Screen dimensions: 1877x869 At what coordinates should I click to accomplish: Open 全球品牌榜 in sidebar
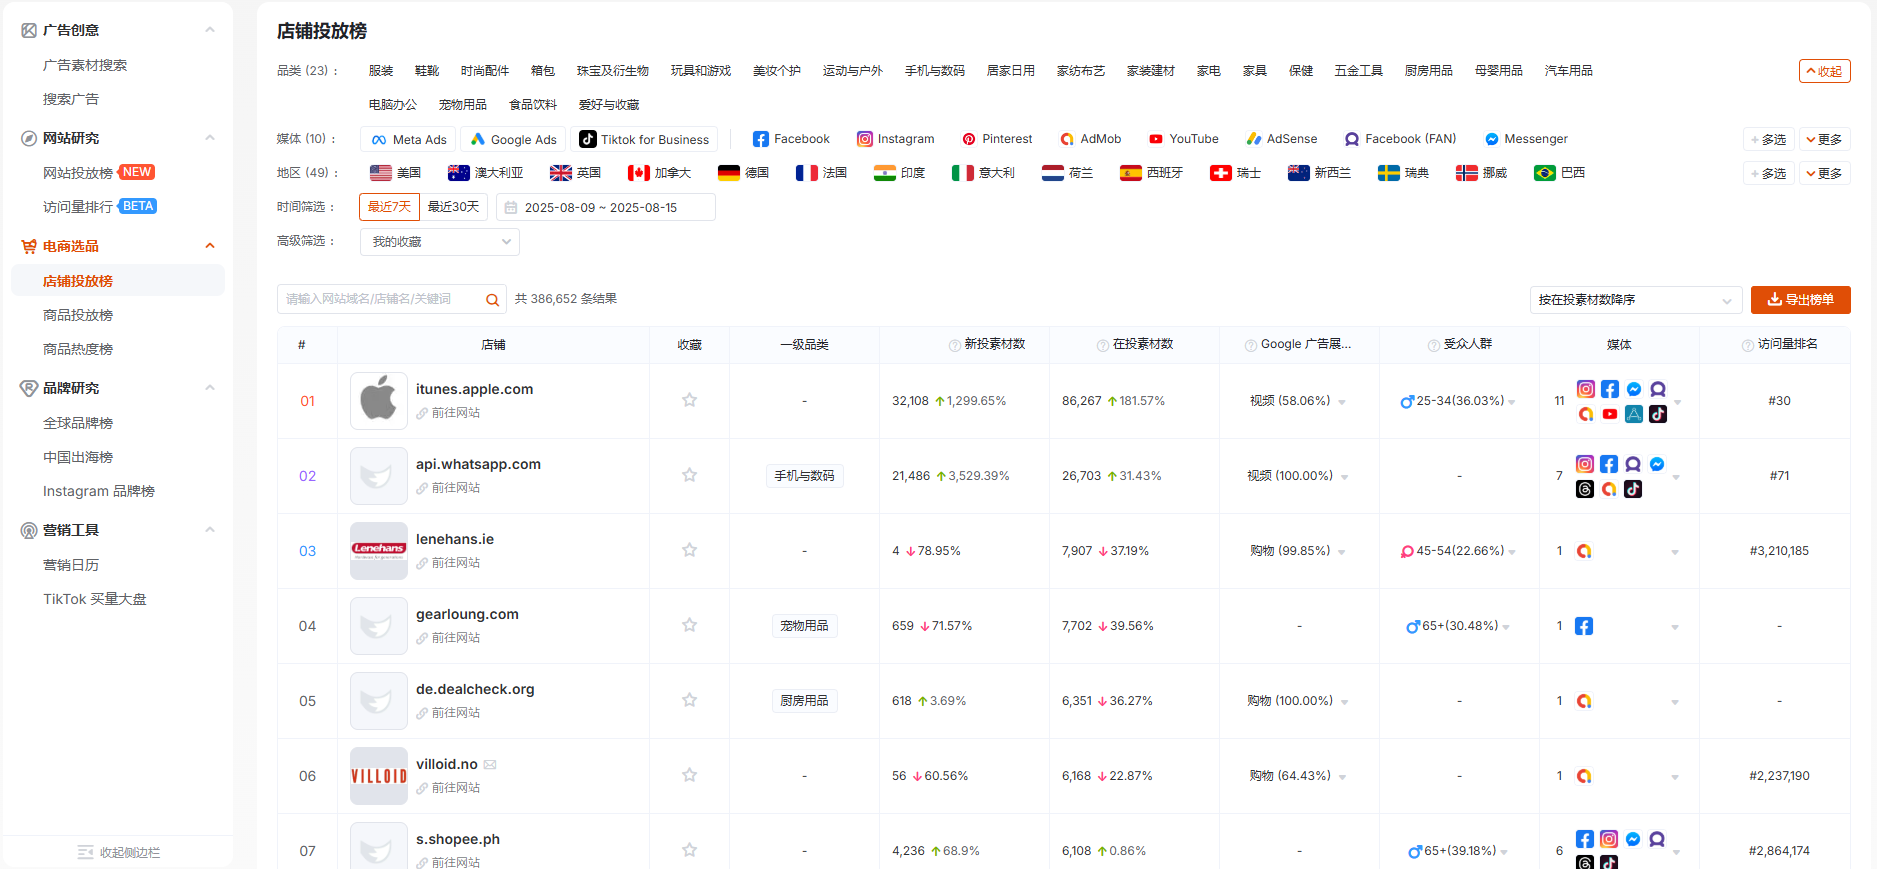(x=78, y=423)
